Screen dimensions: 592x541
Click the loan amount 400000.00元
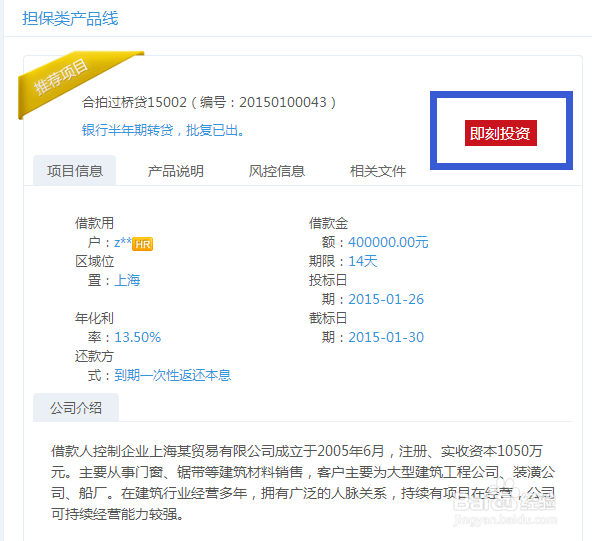[x=388, y=242]
